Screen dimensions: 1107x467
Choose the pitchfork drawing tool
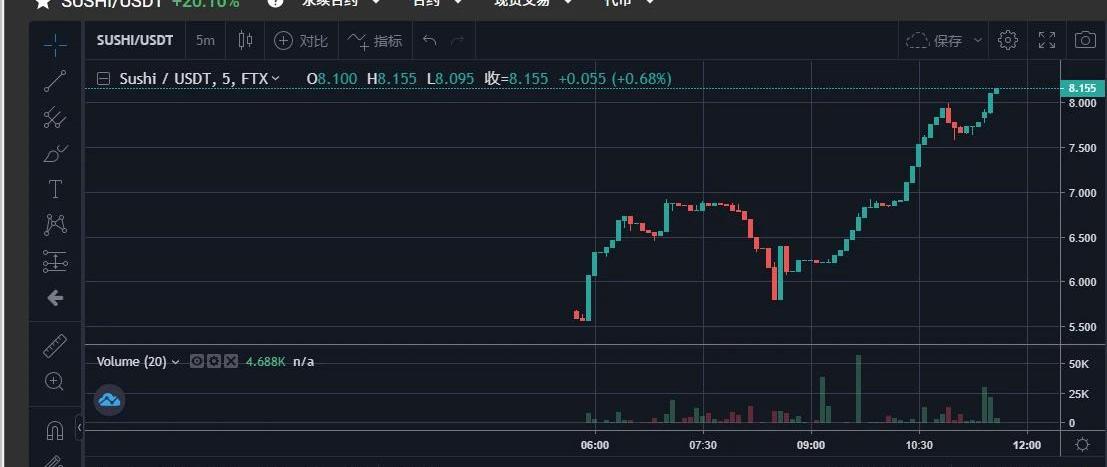click(x=55, y=117)
